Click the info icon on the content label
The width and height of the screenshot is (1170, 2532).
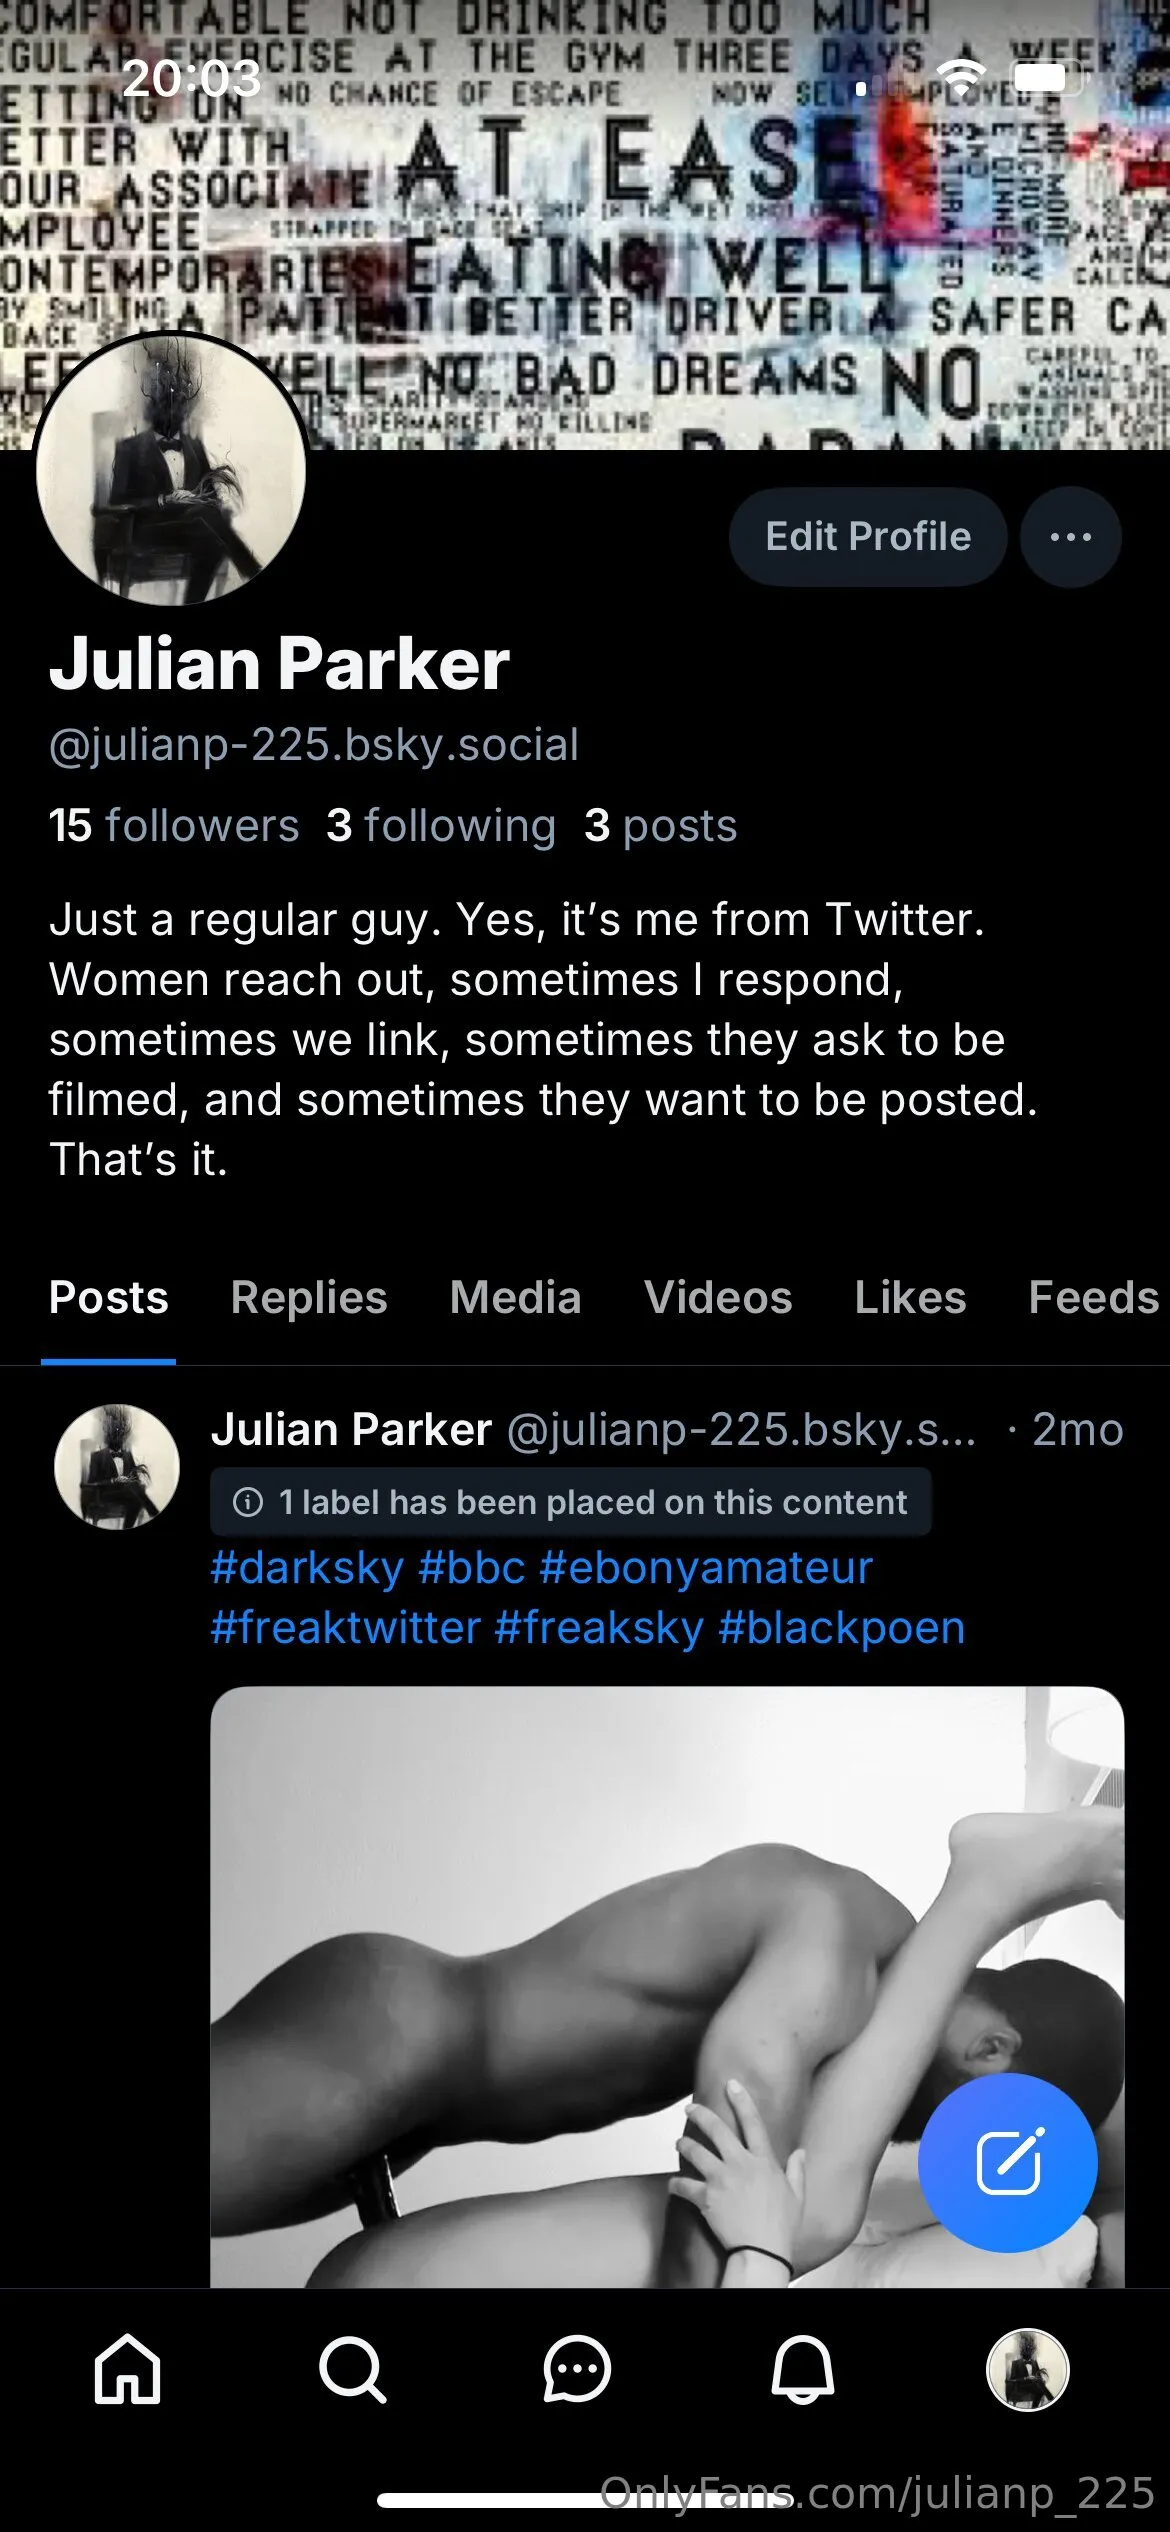249,1502
